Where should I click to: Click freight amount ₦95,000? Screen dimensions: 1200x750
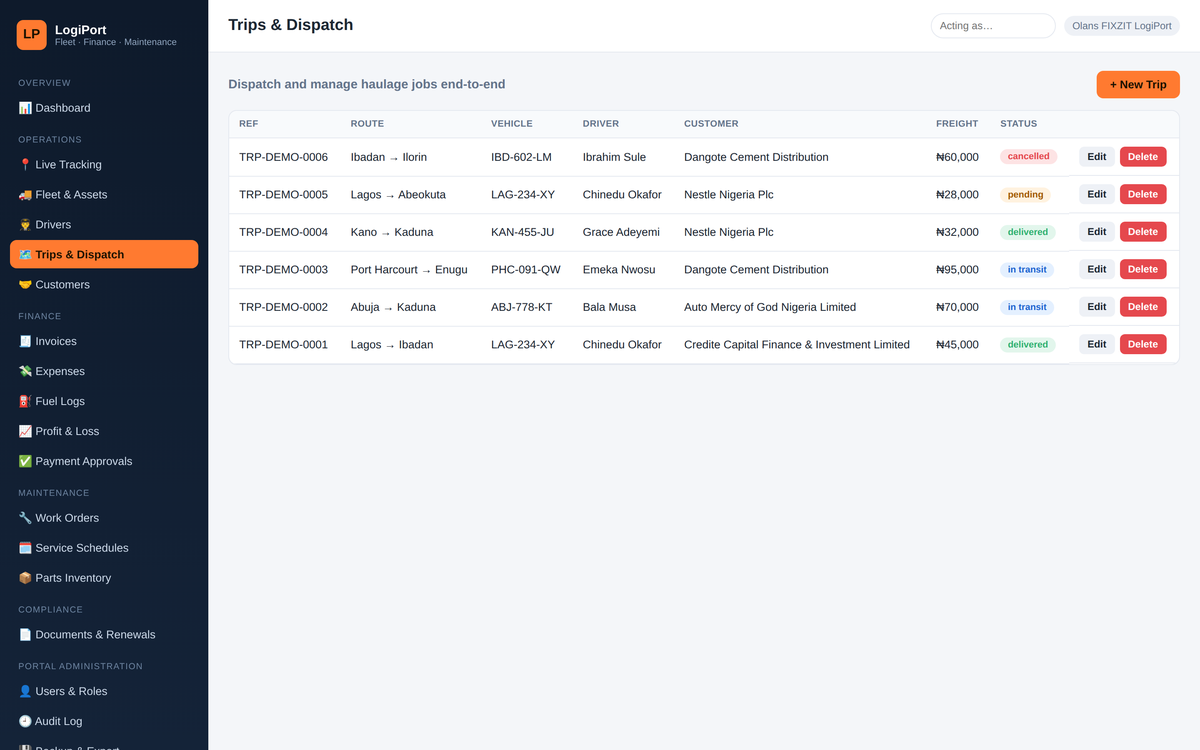(957, 269)
